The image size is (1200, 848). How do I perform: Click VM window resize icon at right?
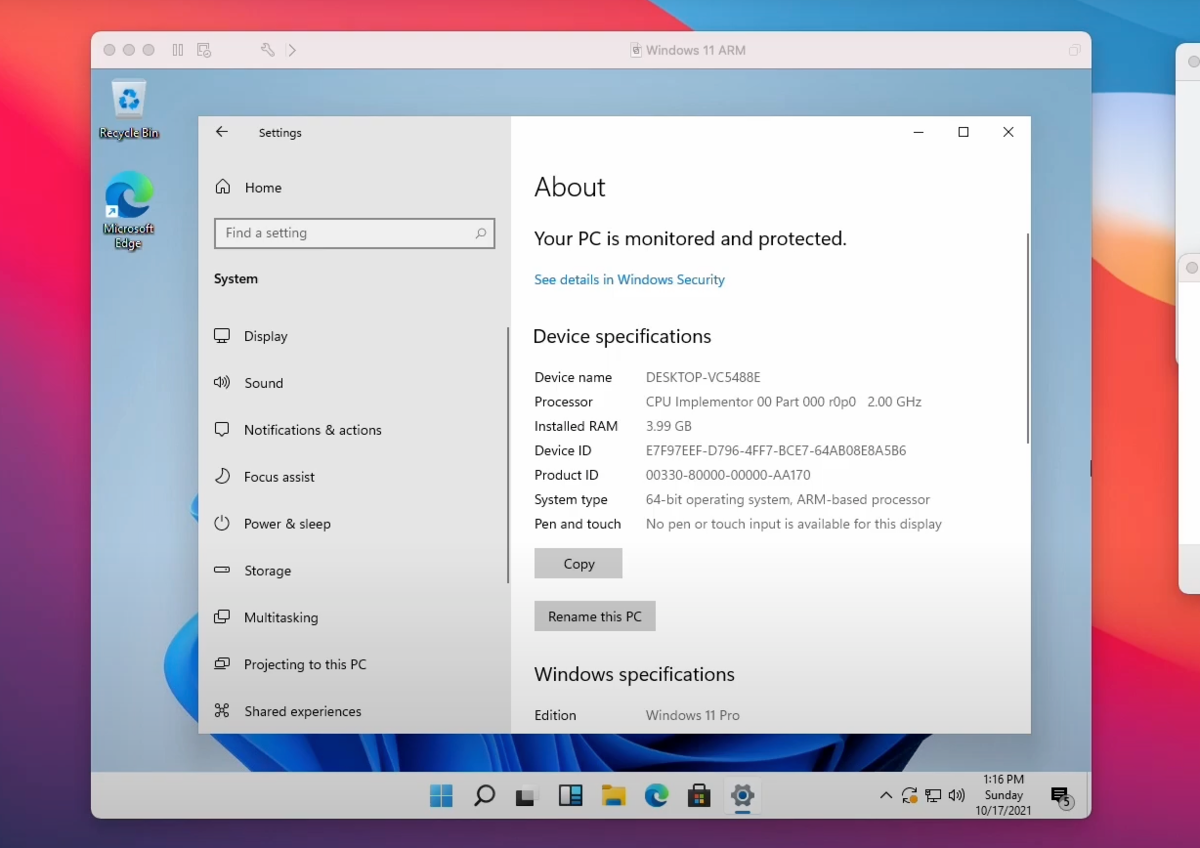pos(1074,50)
